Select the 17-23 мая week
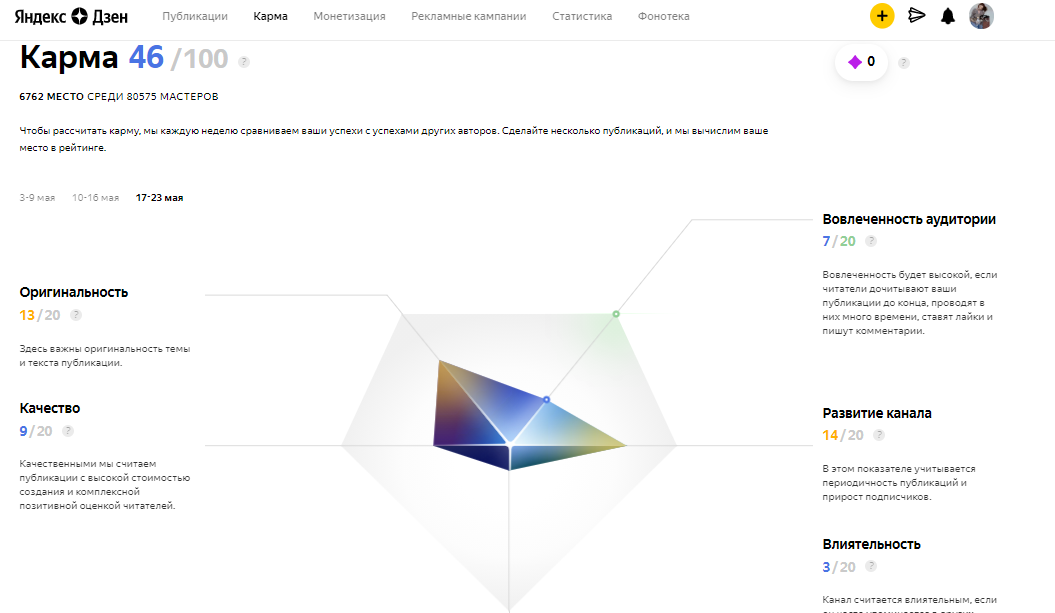The image size is (1055, 613). [x=159, y=198]
